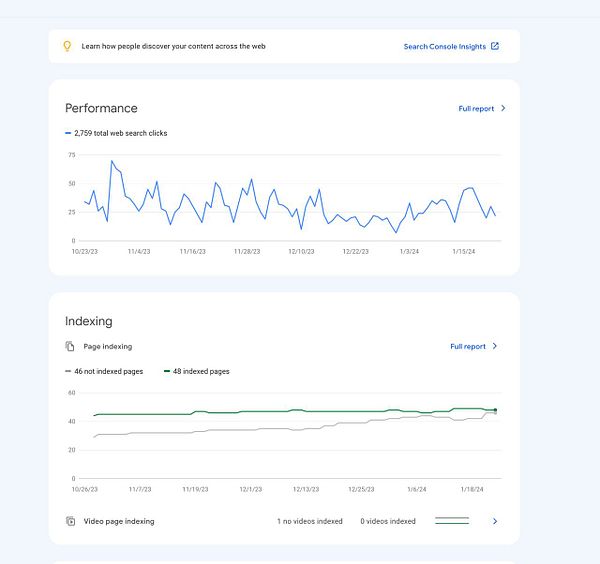This screenshot has height=564, width=600.
Task: Select the Page indexing label
Action: click(107, 346)
